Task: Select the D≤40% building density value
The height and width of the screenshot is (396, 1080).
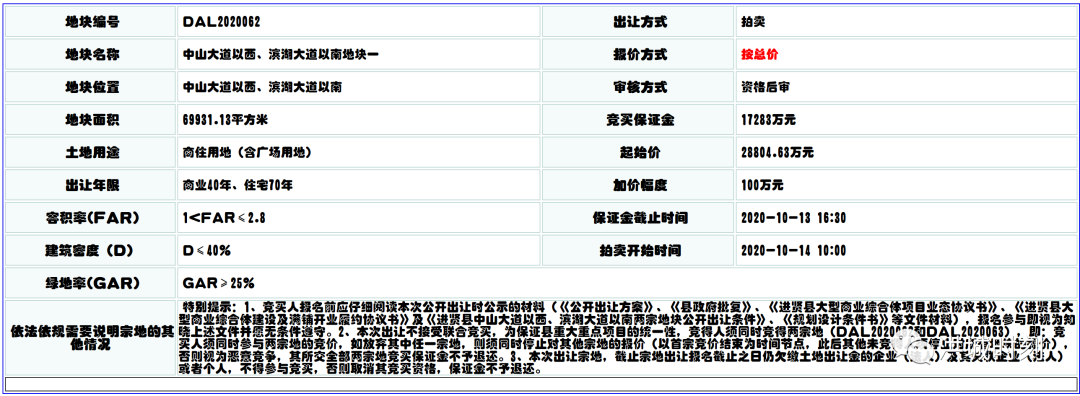Action: [207, 251]
